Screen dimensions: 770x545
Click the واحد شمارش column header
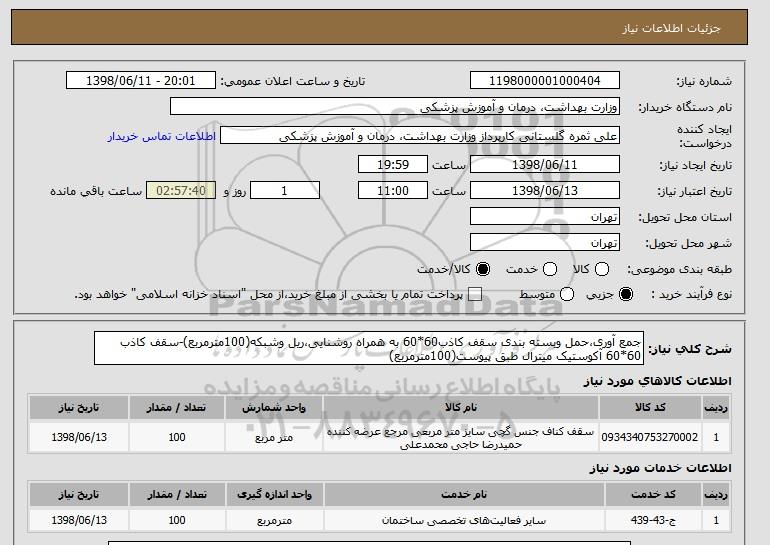[x=274, y=408]
